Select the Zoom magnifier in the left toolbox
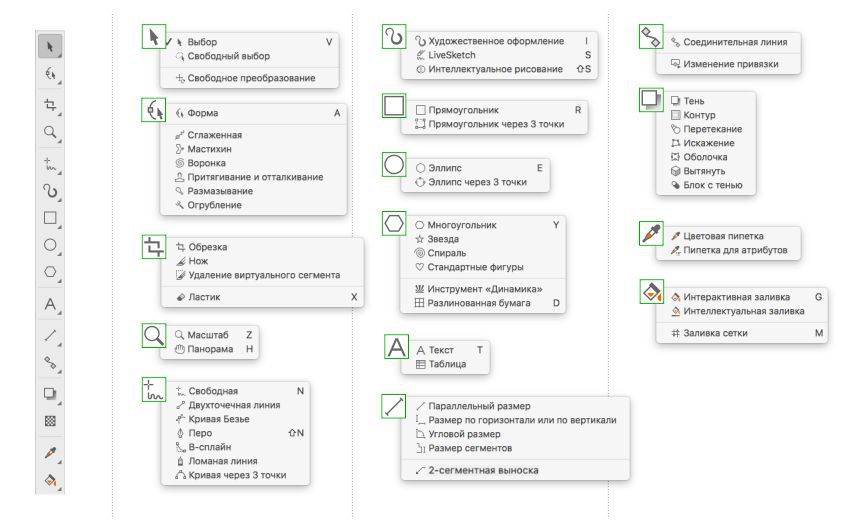The image size is (864, 528). coord(49,131)
